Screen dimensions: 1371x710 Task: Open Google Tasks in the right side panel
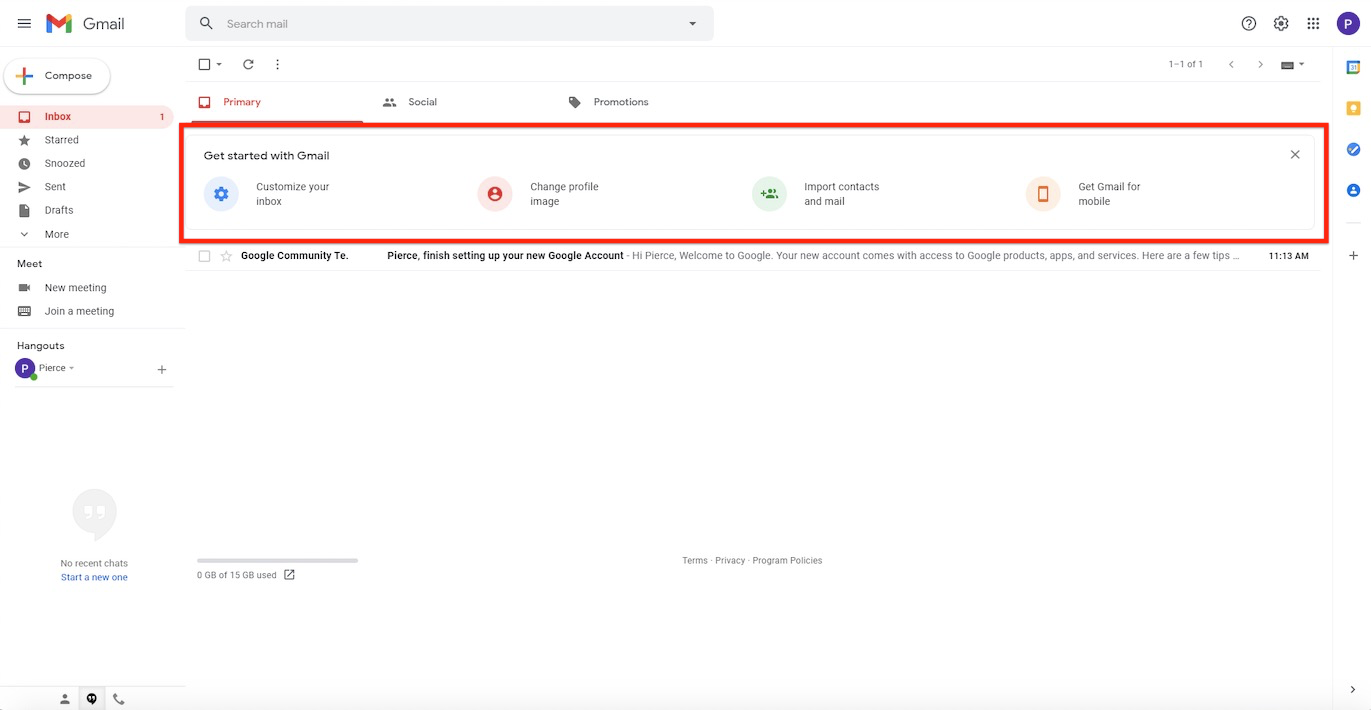1353,149
